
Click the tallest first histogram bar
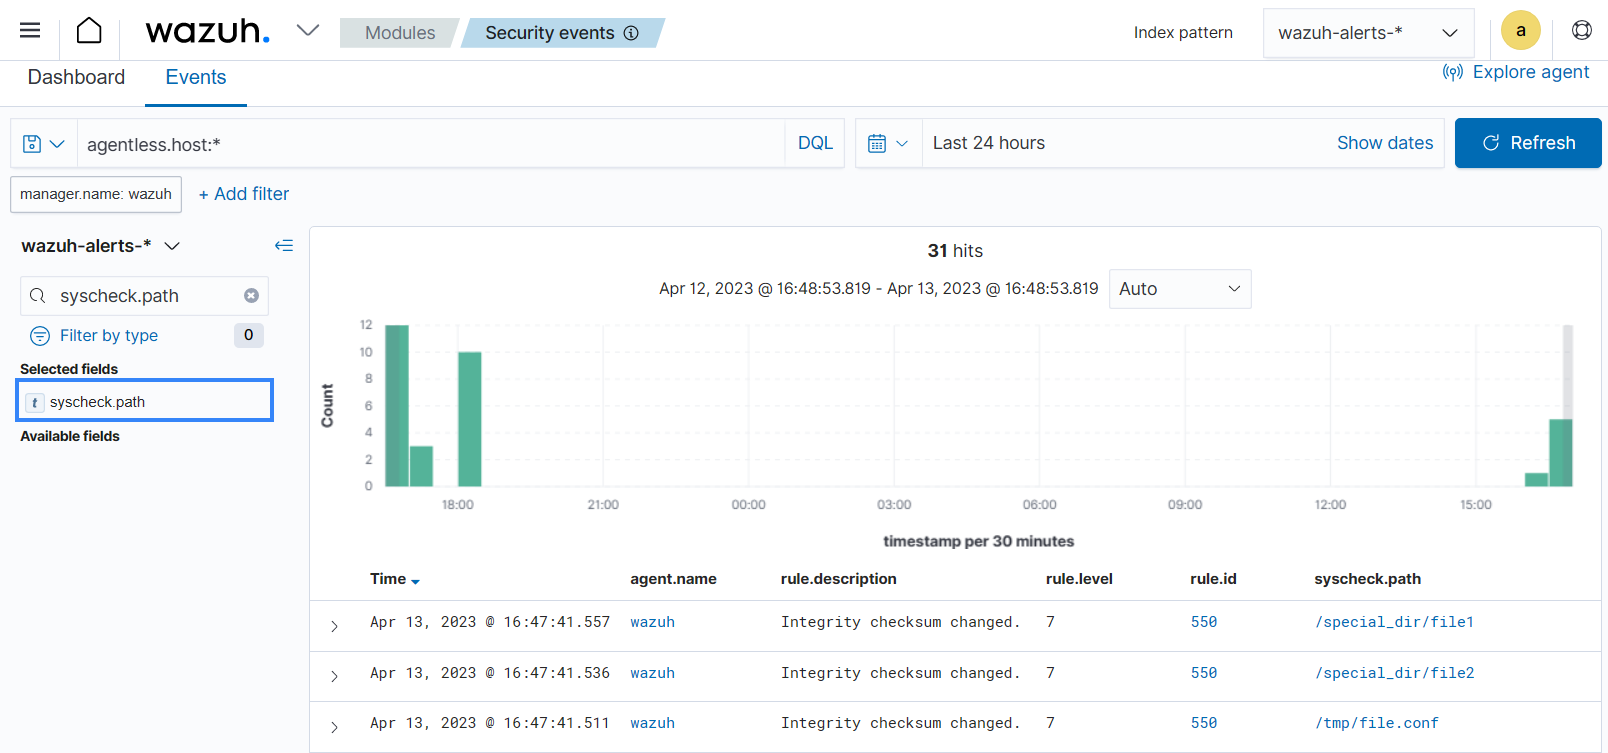pyautogui.click(x=397, y=405)
